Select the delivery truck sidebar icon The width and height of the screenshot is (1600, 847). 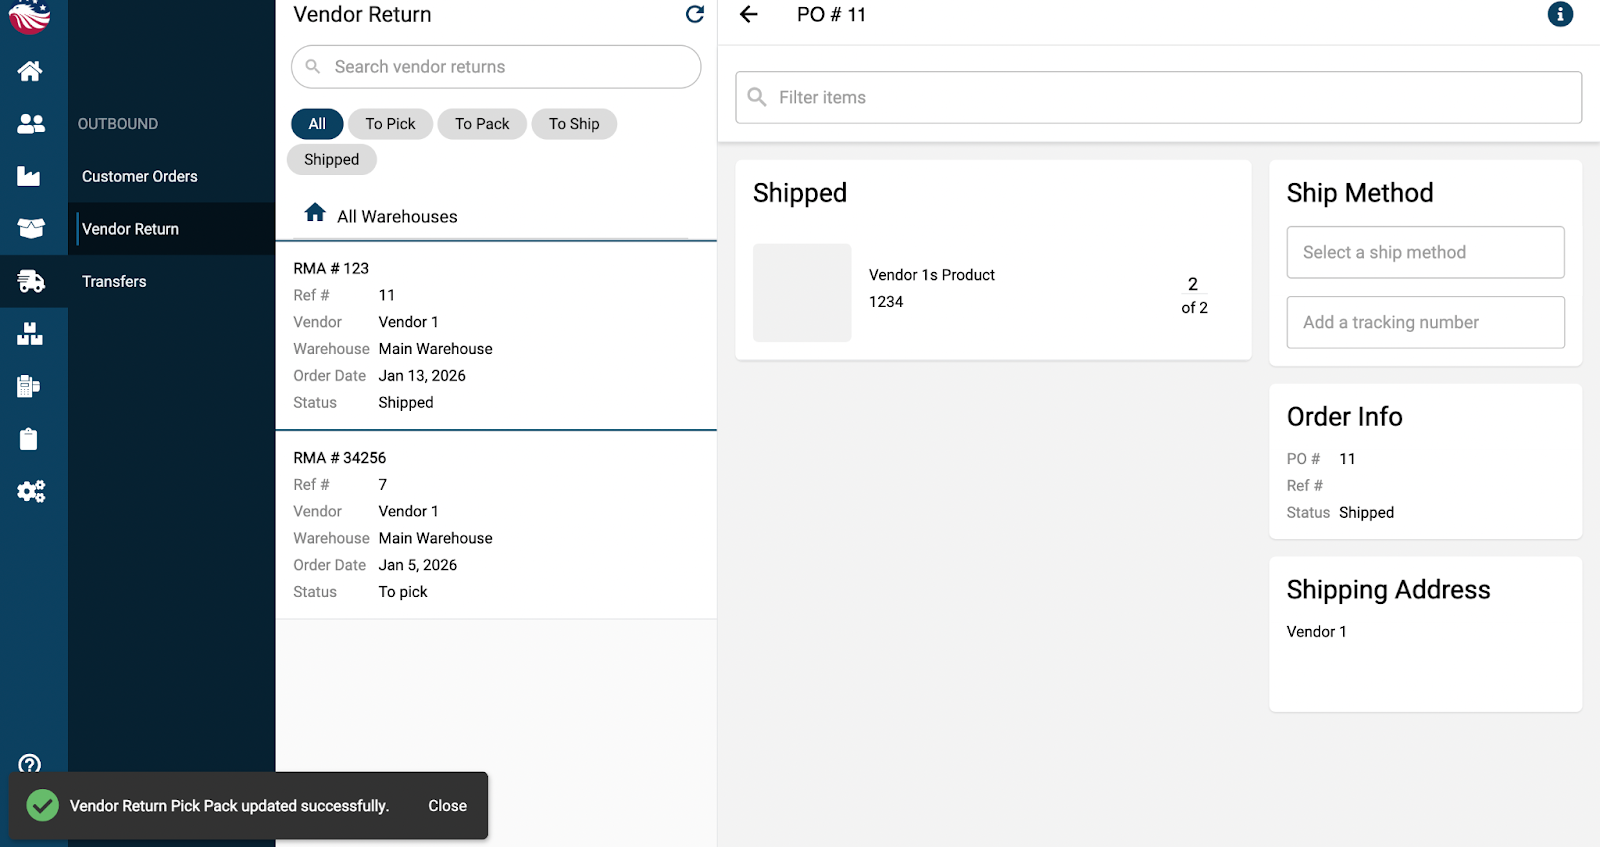tap(31, 281)
